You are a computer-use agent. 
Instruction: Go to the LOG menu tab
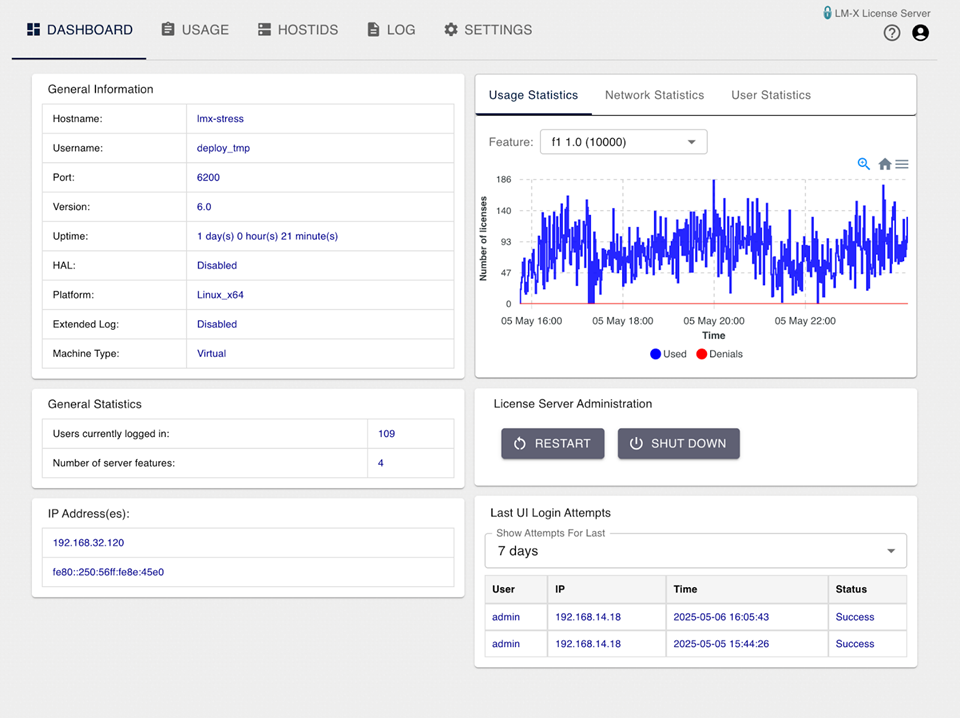[x=391, y=29]
